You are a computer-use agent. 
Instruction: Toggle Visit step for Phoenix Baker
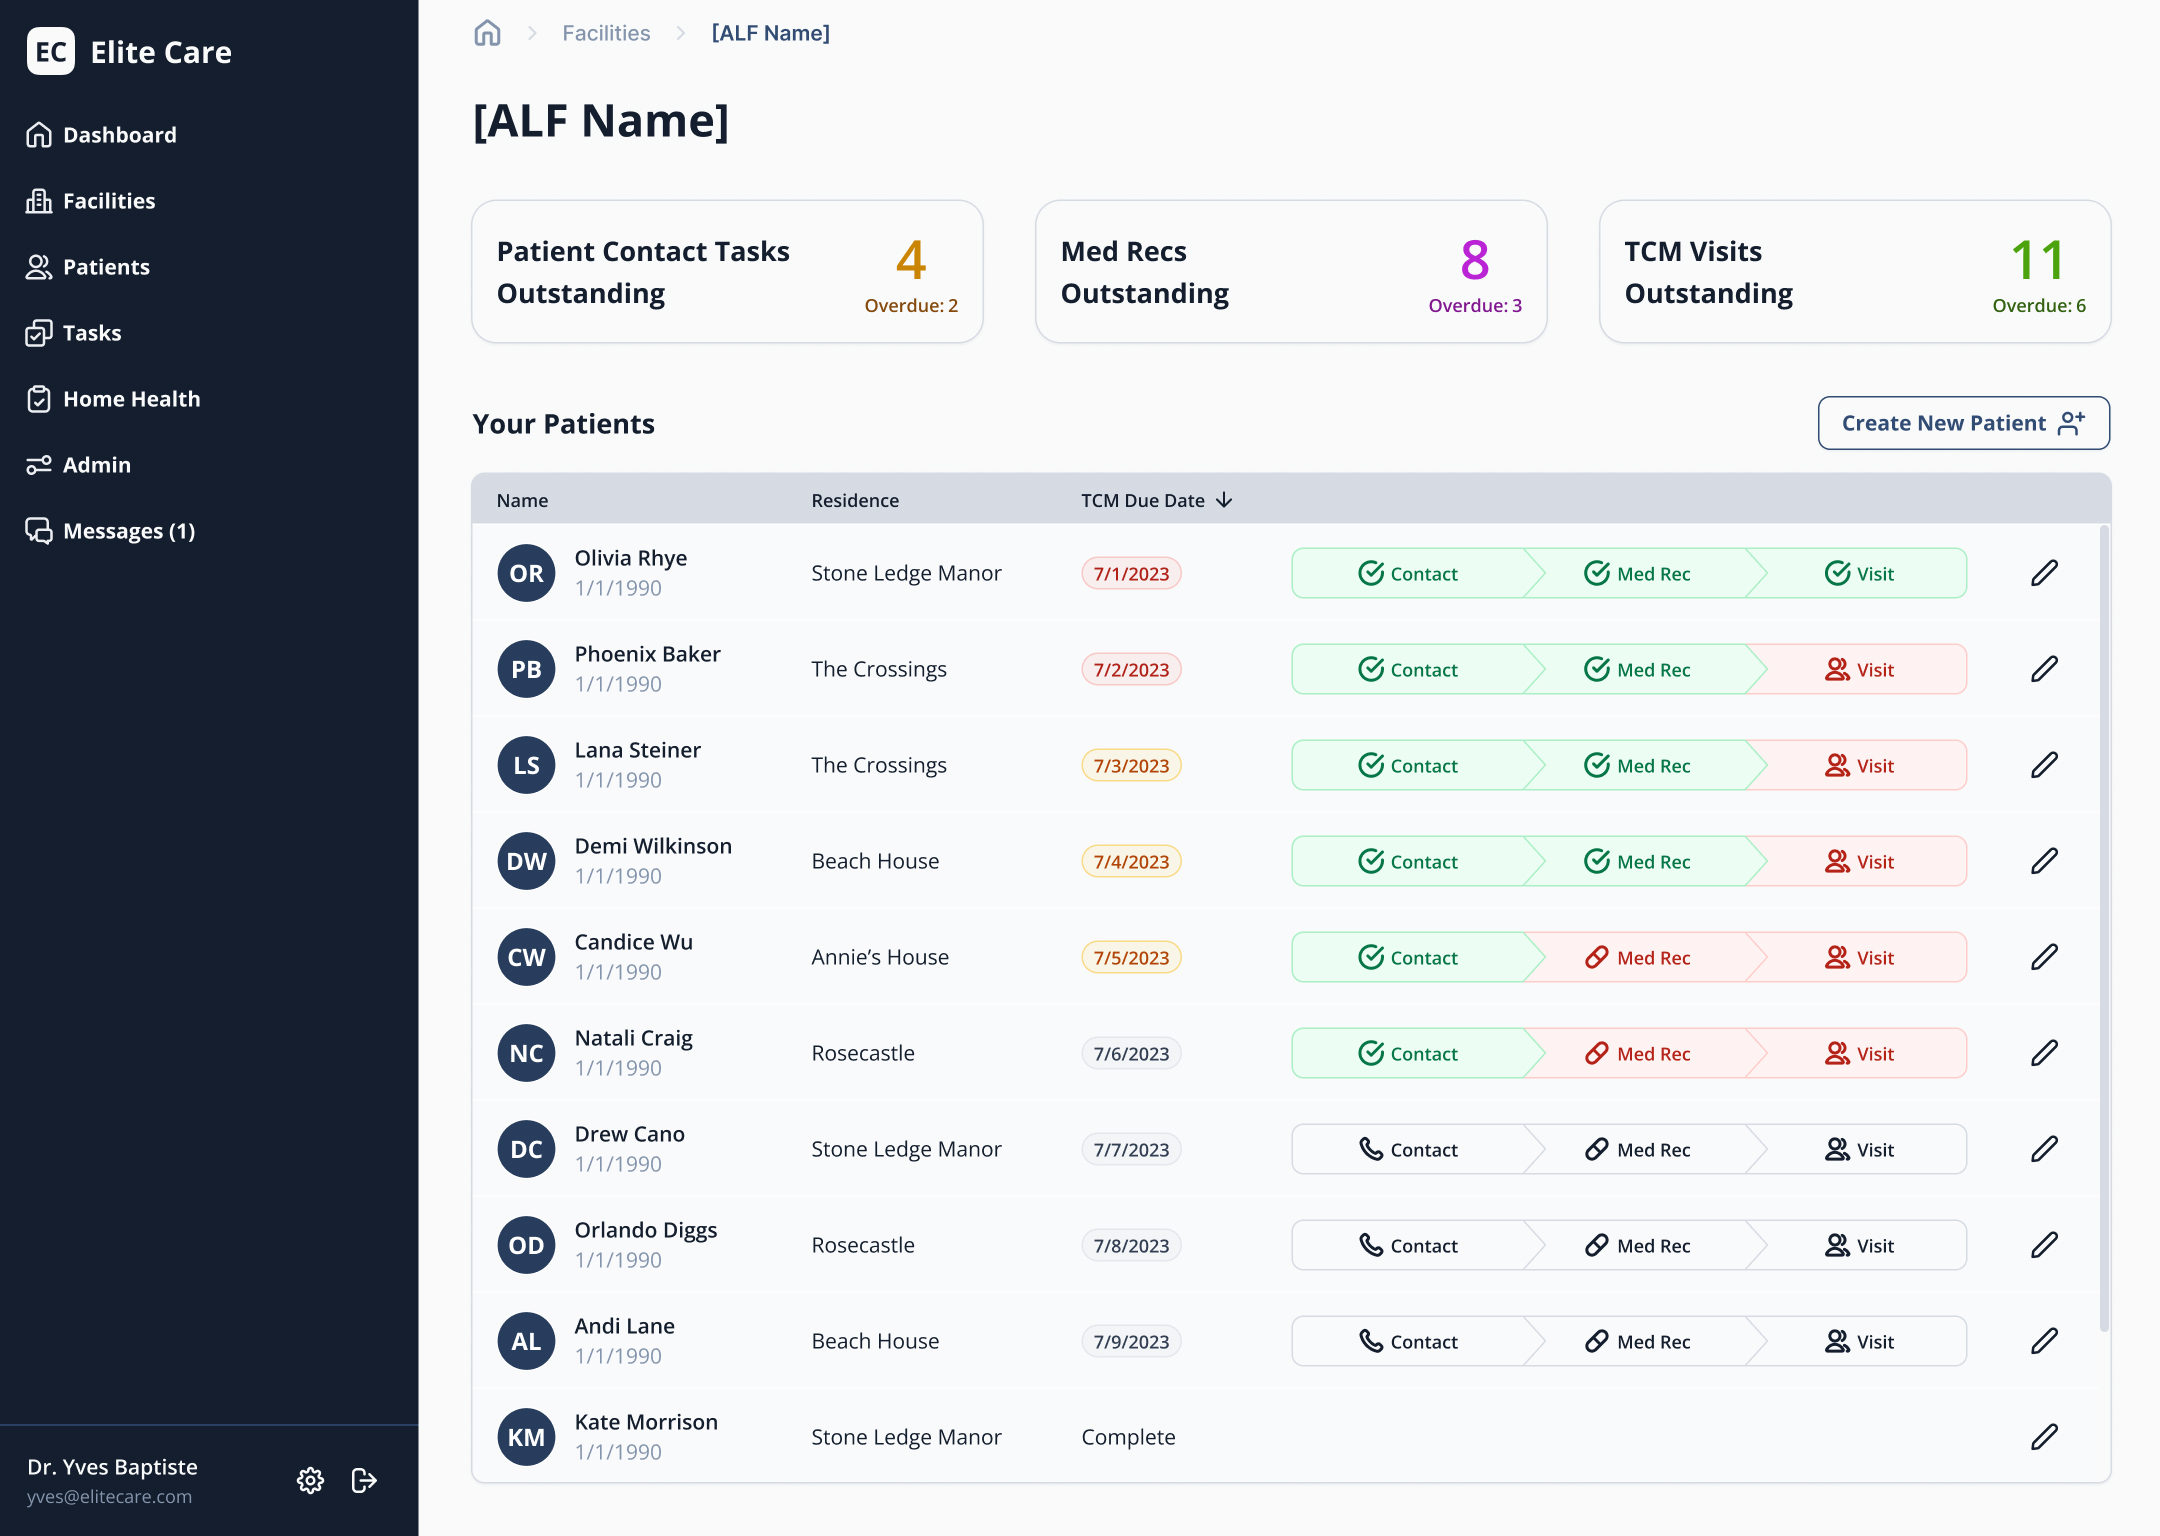[x=1859, y=669]
